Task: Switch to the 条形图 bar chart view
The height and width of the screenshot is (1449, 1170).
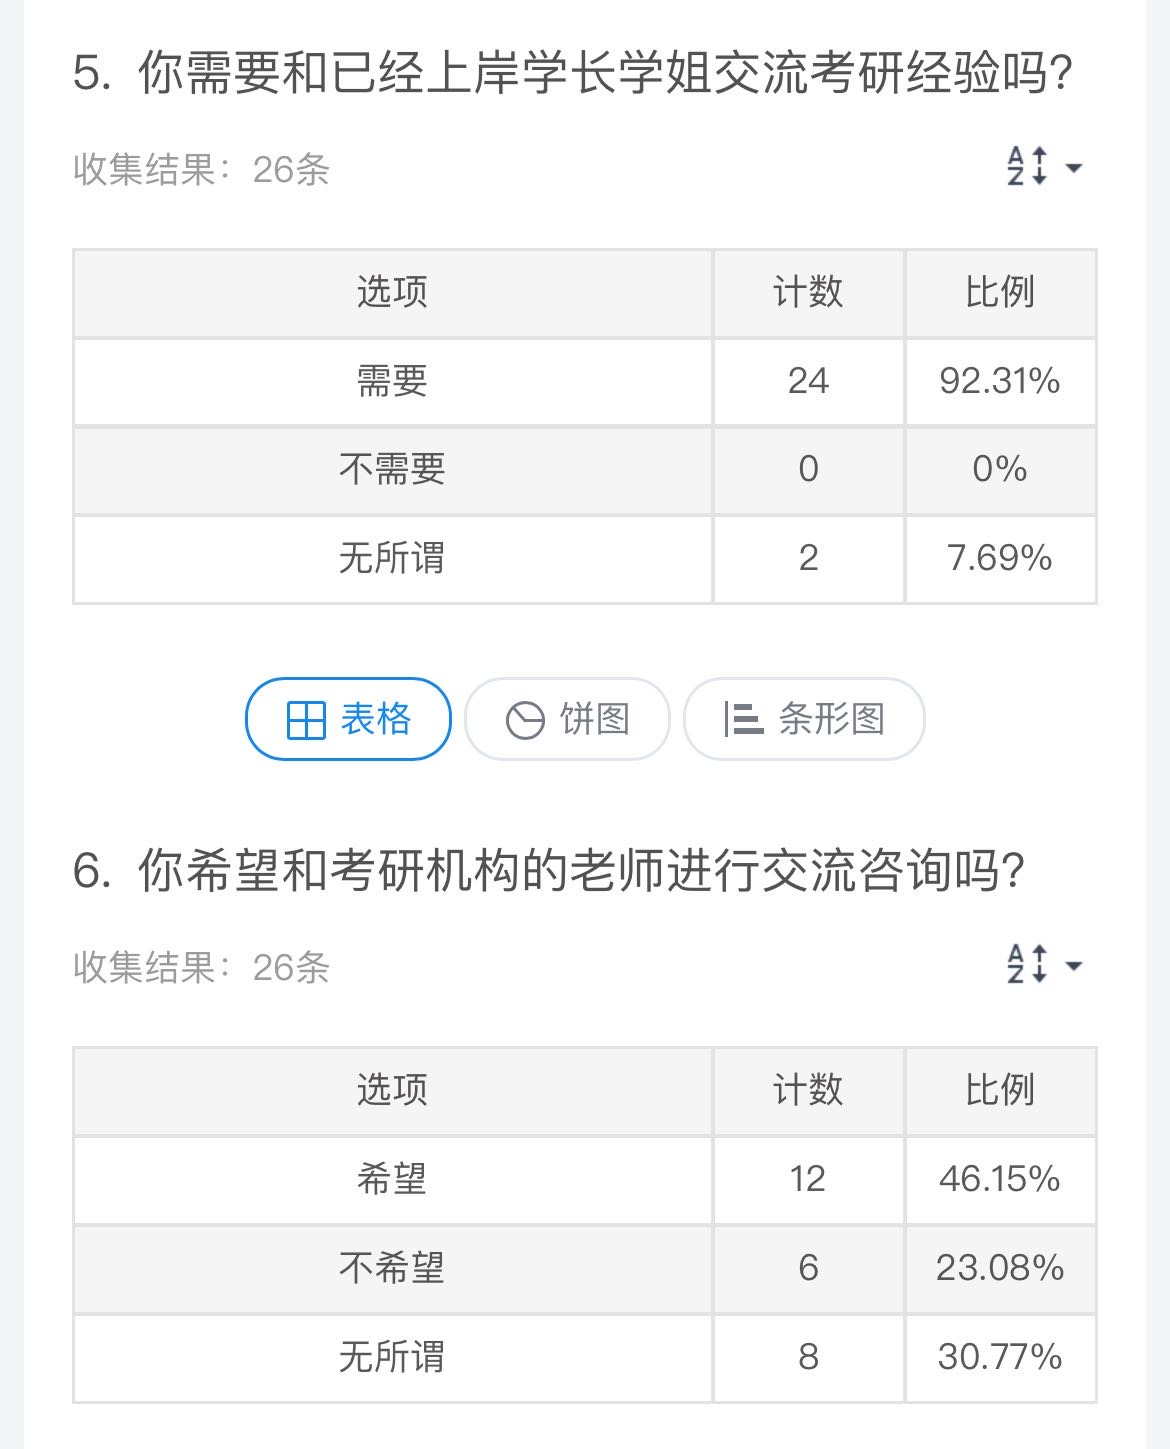Action: 804,719
